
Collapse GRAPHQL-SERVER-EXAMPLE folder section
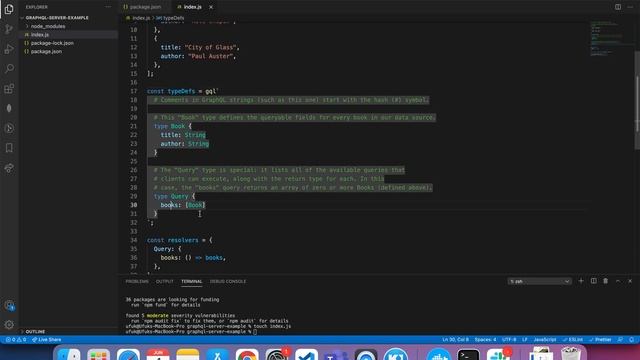pos(57,18)
